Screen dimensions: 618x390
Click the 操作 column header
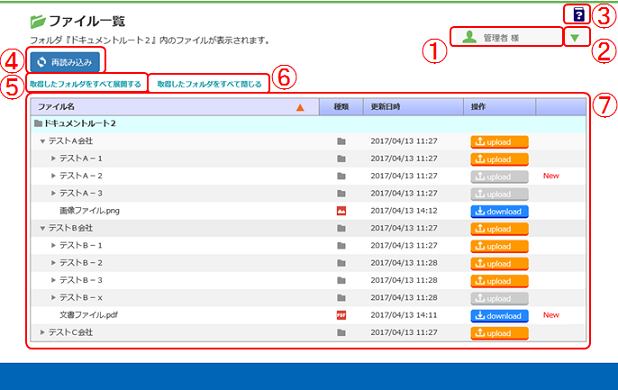point(499,107)
